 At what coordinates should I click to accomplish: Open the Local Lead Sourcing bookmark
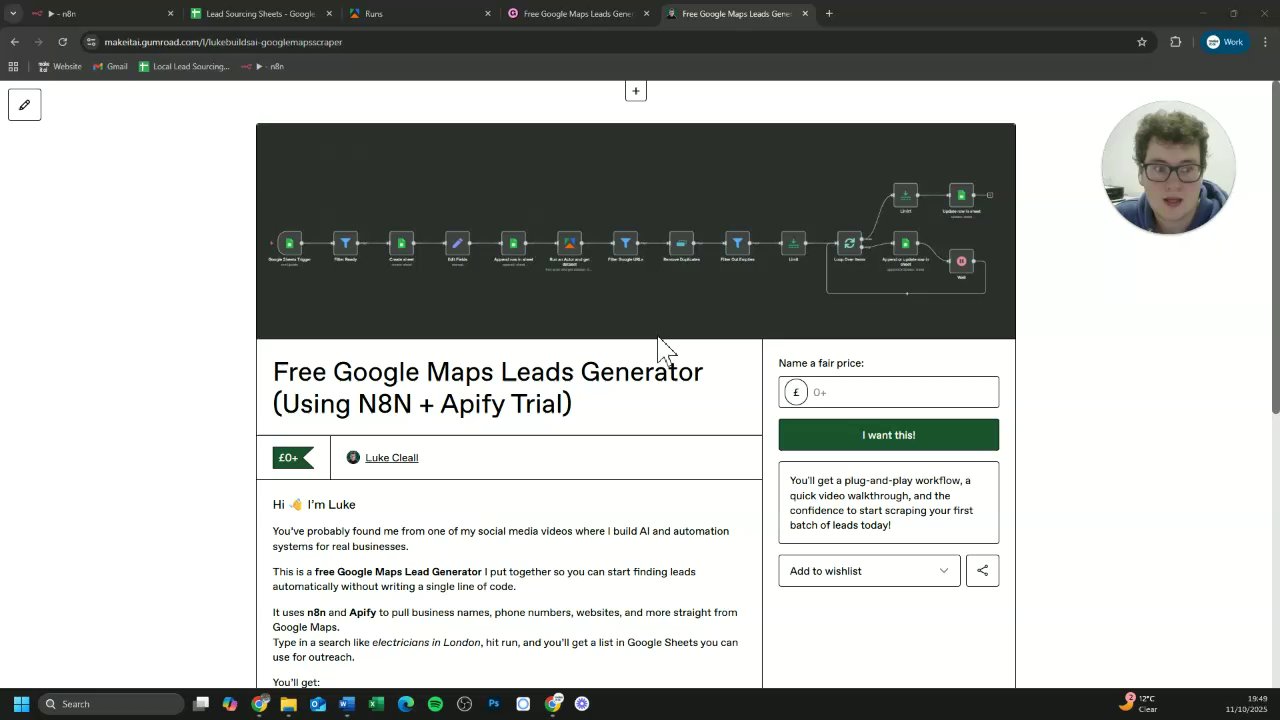[184, 66]
